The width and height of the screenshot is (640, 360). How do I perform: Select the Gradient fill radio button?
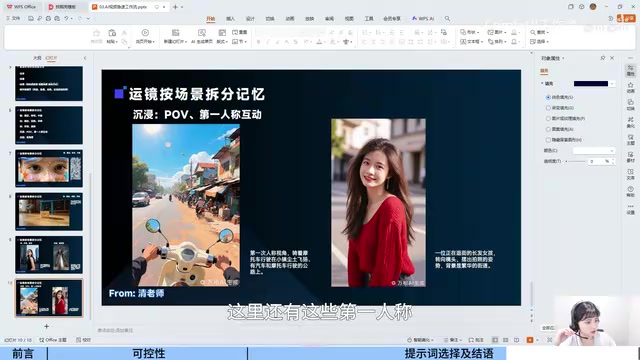[x=548, y=108]
